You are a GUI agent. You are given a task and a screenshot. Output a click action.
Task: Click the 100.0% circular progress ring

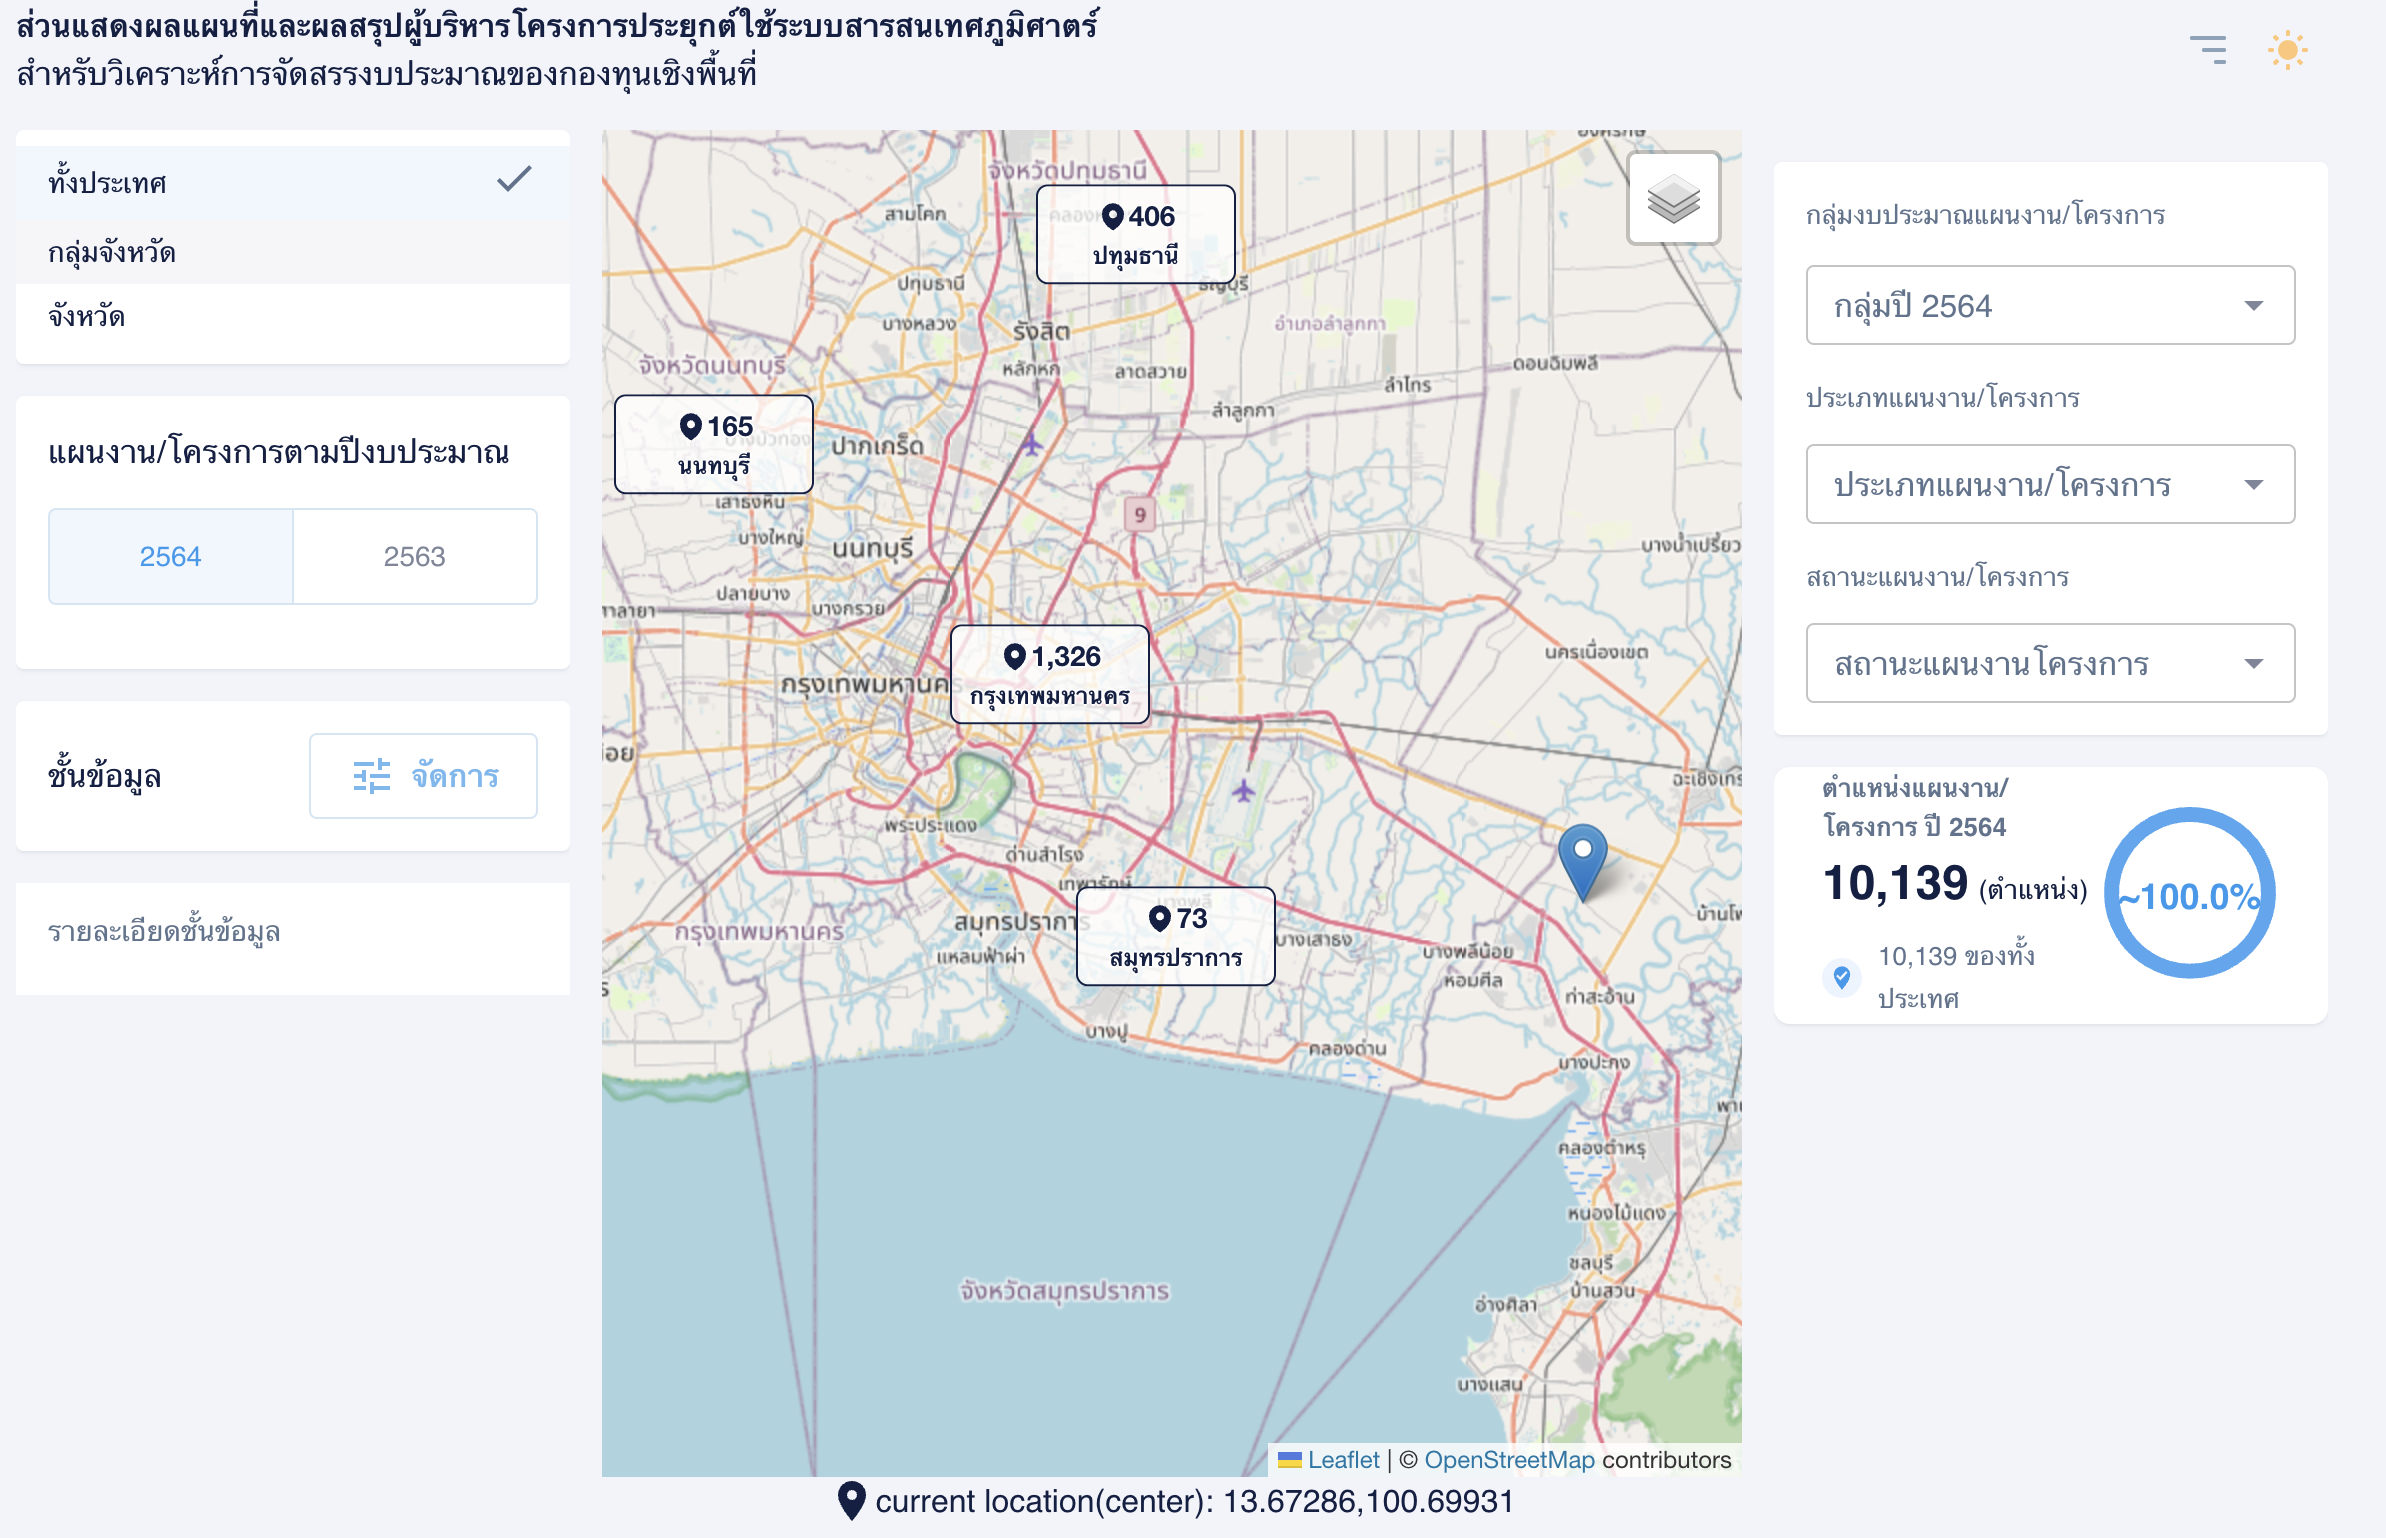[x=2189, y=893]
